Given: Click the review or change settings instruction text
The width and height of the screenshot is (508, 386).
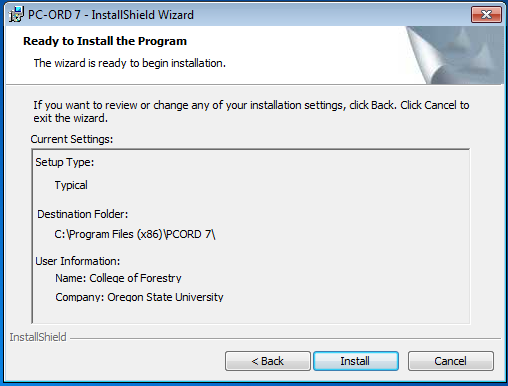Looking at the screenshot, I should pyautogui.click(x=251, y=111).
